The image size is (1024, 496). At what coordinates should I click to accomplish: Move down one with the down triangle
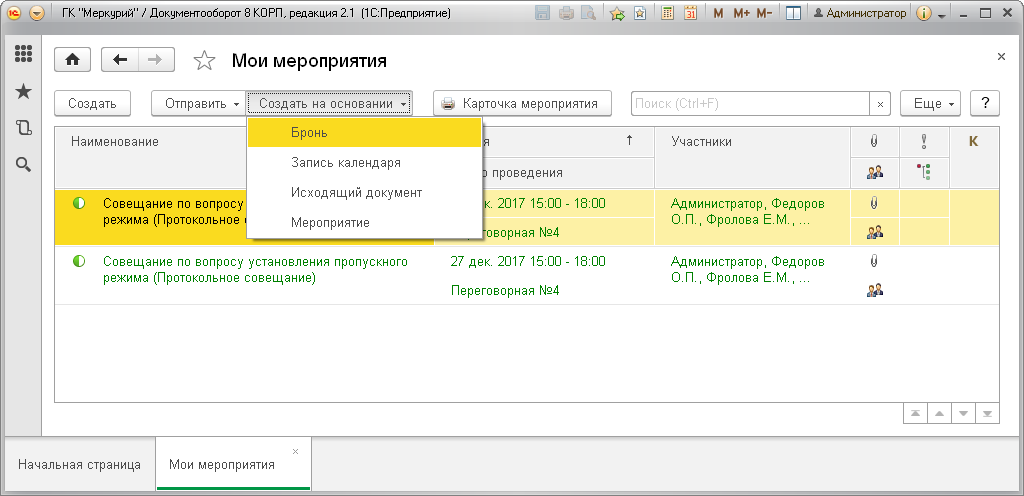click(963, 414)
